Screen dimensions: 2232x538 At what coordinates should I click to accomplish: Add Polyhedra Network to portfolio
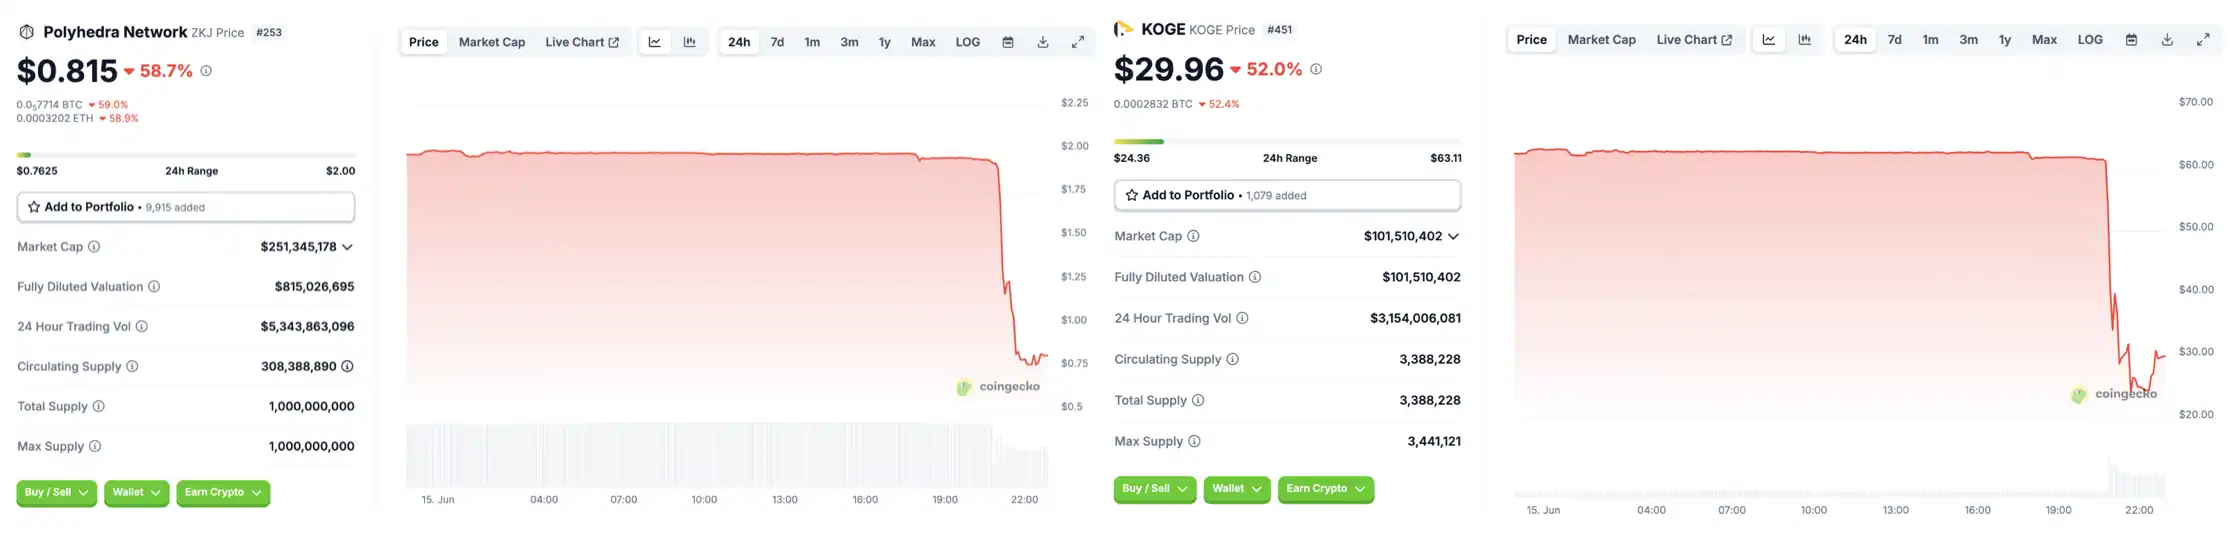coord(185,207)
